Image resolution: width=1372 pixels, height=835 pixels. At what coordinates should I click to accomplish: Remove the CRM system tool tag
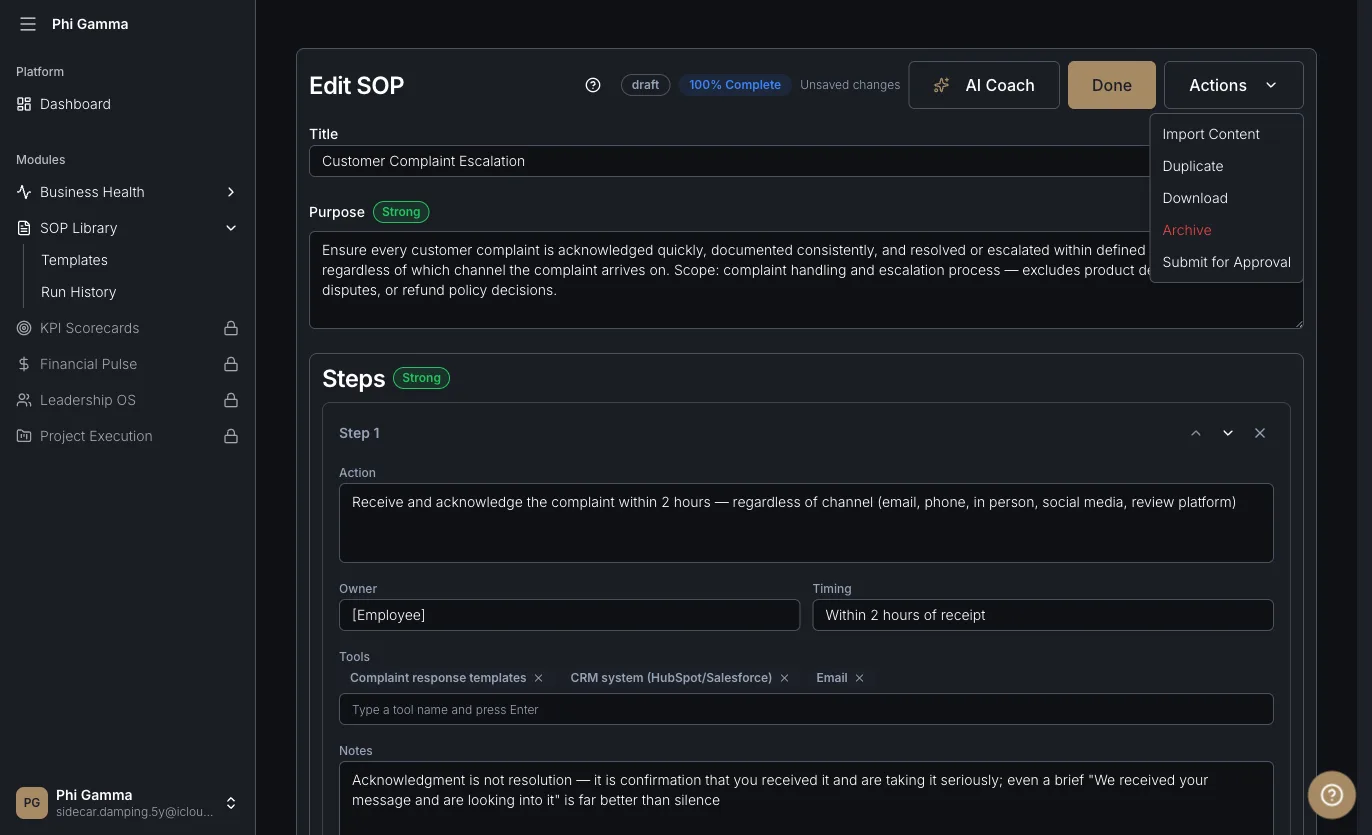point(784,678)
